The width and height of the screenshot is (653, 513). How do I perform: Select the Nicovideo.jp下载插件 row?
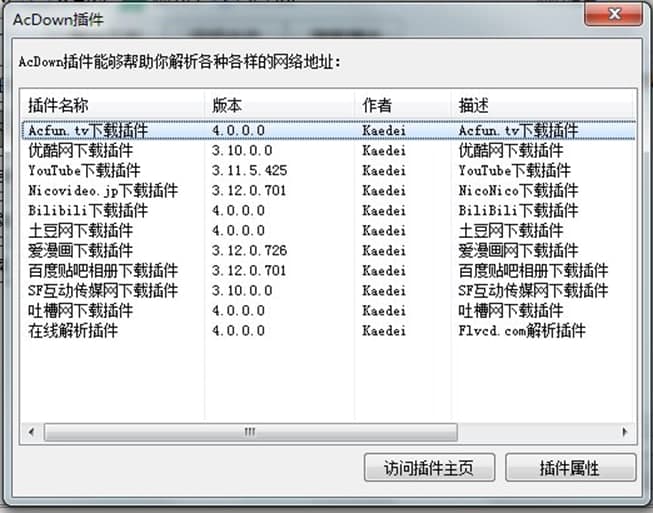(329, 190)
